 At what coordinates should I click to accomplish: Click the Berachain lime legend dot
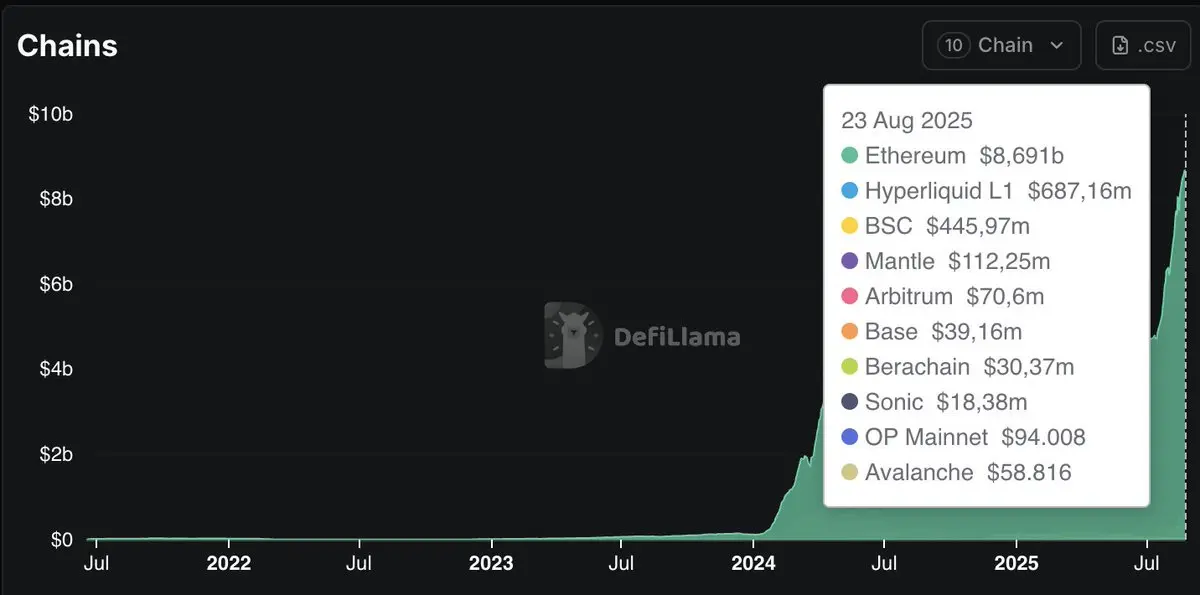click(x=850, y=367)
